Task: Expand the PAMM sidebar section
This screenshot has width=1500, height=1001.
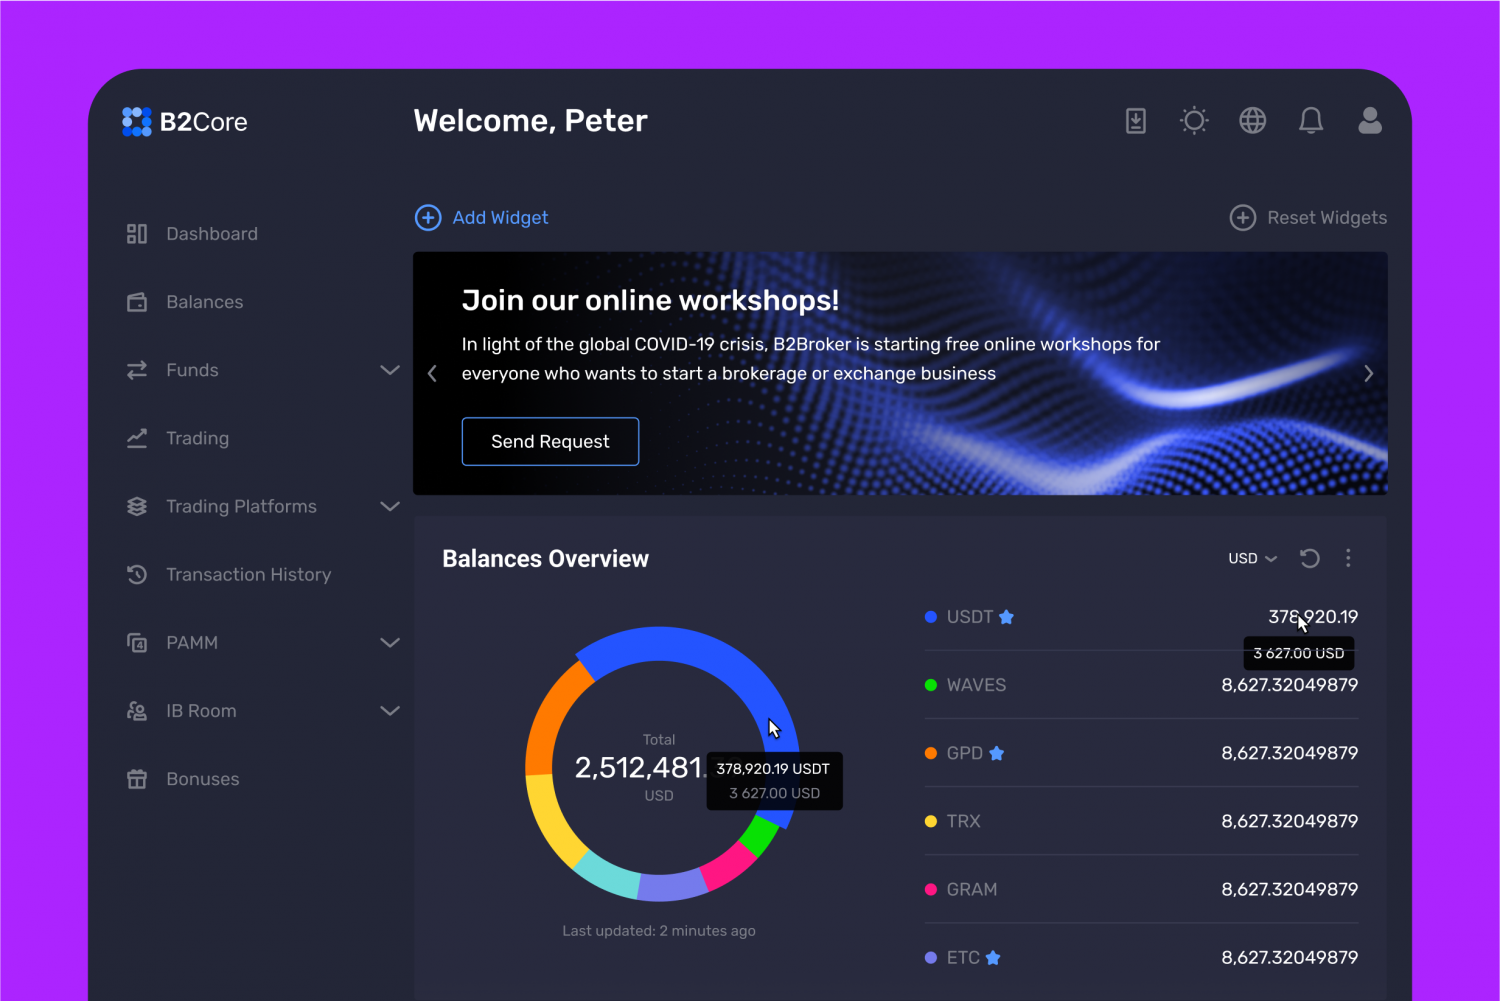Action: 389,643
